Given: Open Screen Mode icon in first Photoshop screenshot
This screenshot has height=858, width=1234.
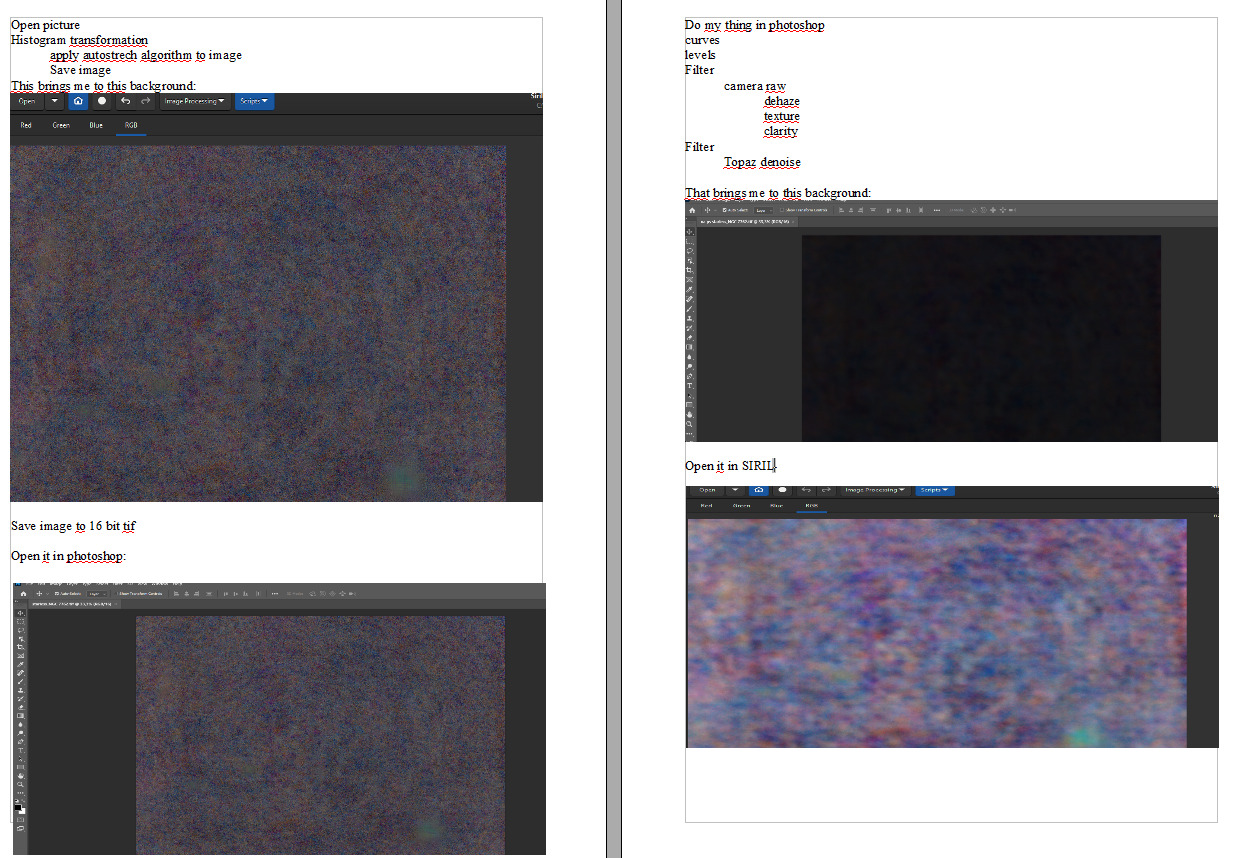Looking at the screenshot, I should (21, 828).
